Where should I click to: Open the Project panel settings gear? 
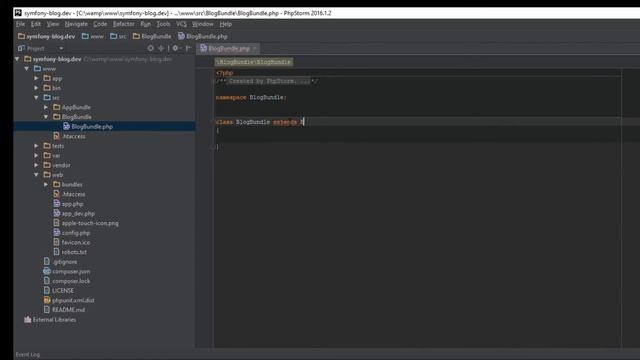(x=176, y=48)
